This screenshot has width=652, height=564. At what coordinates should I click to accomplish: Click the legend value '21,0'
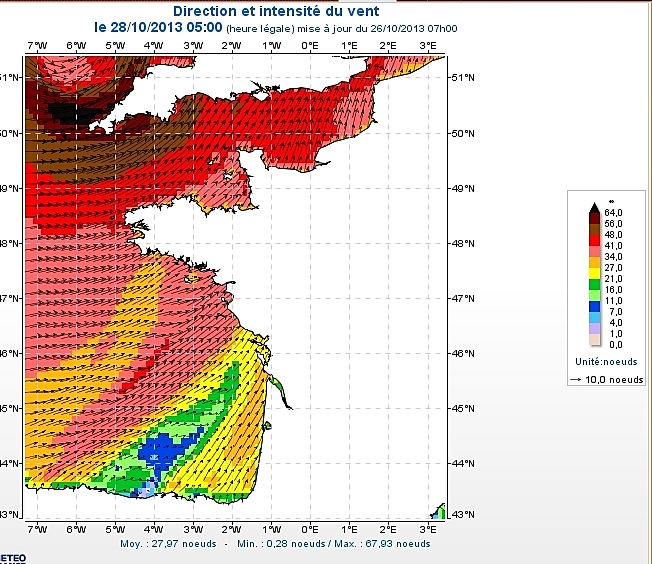613,279
